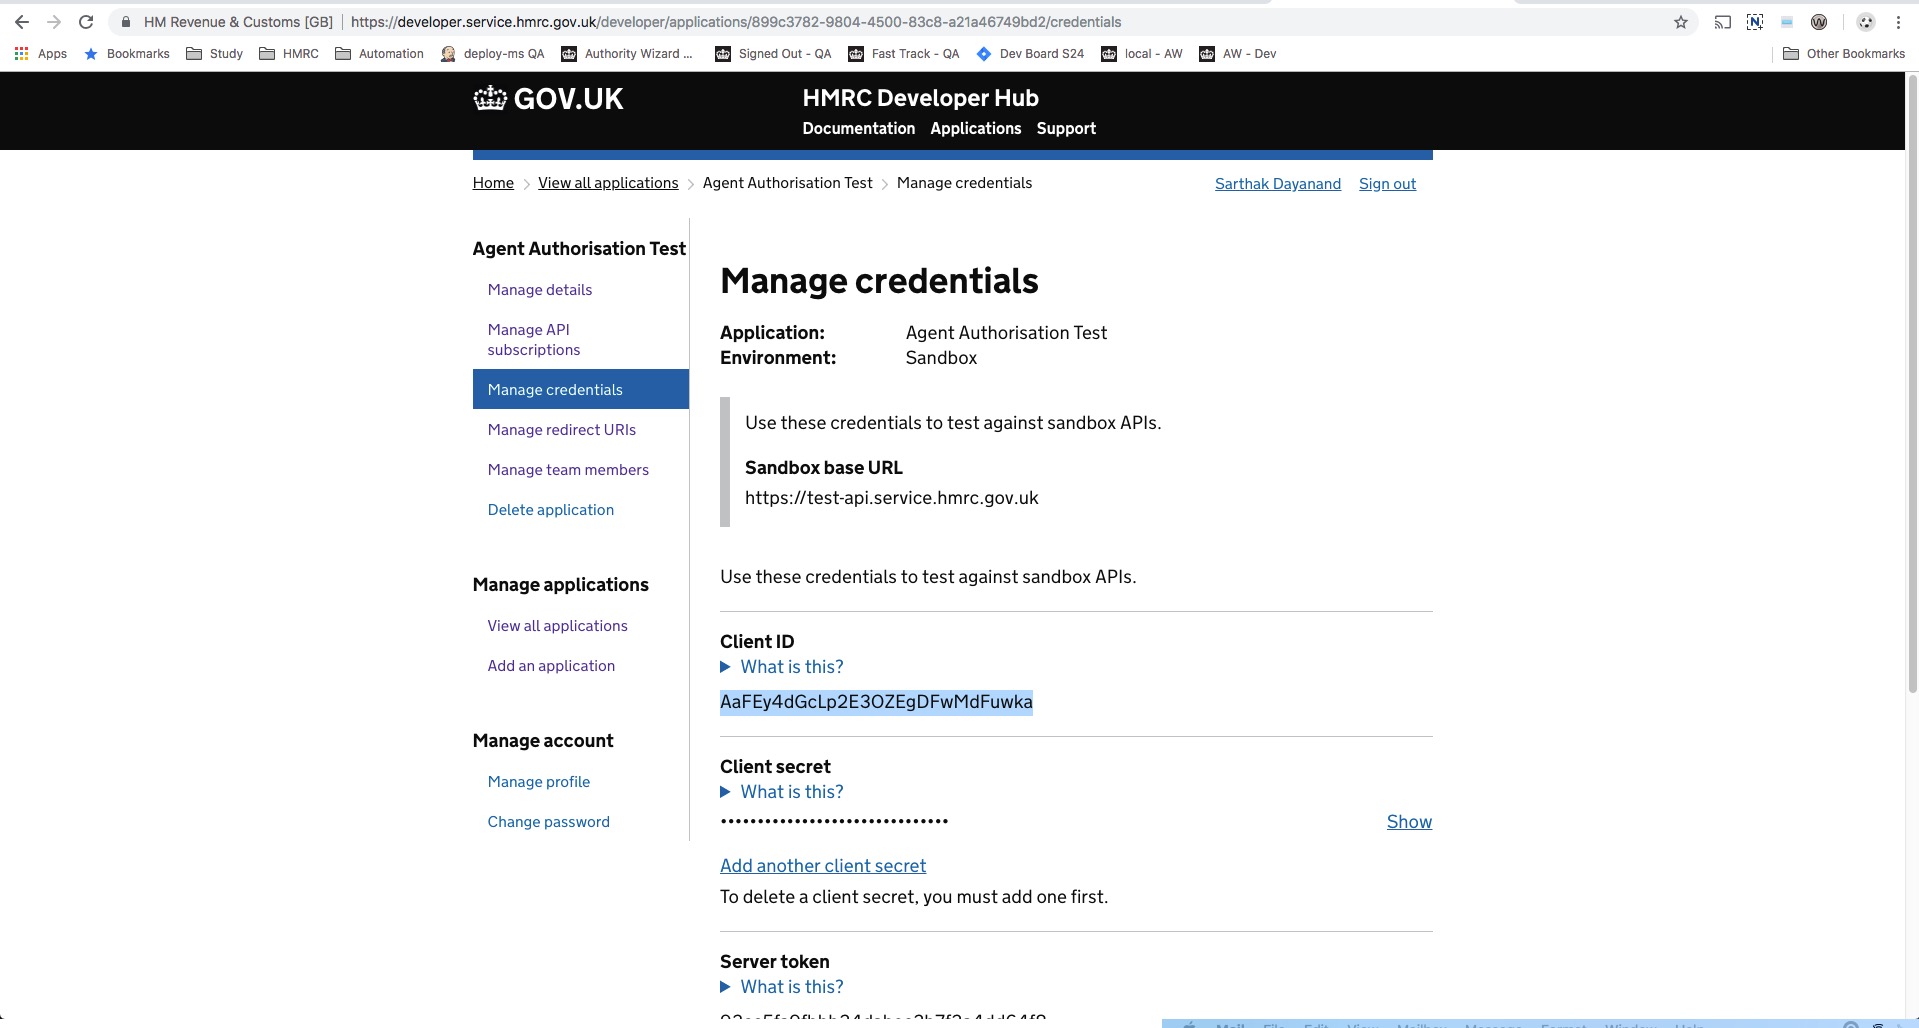
Task: Open the Authority Wizard bookmark
Action: click(627, 54)
